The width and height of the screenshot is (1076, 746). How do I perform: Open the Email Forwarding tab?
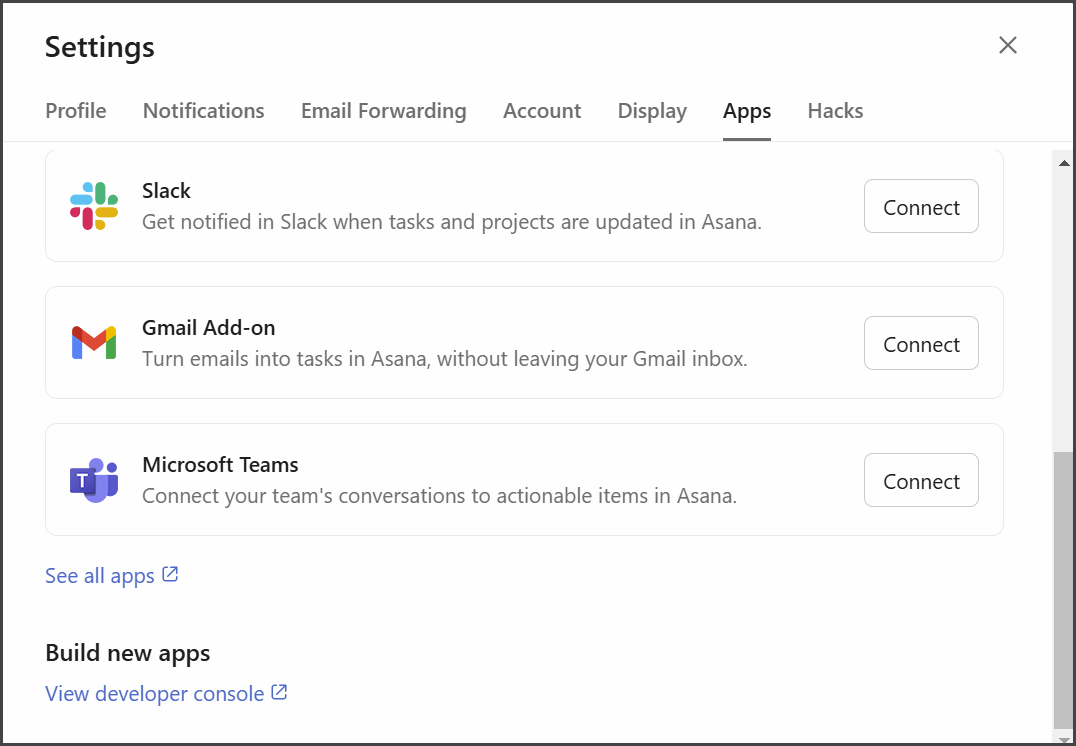[384, 111]
